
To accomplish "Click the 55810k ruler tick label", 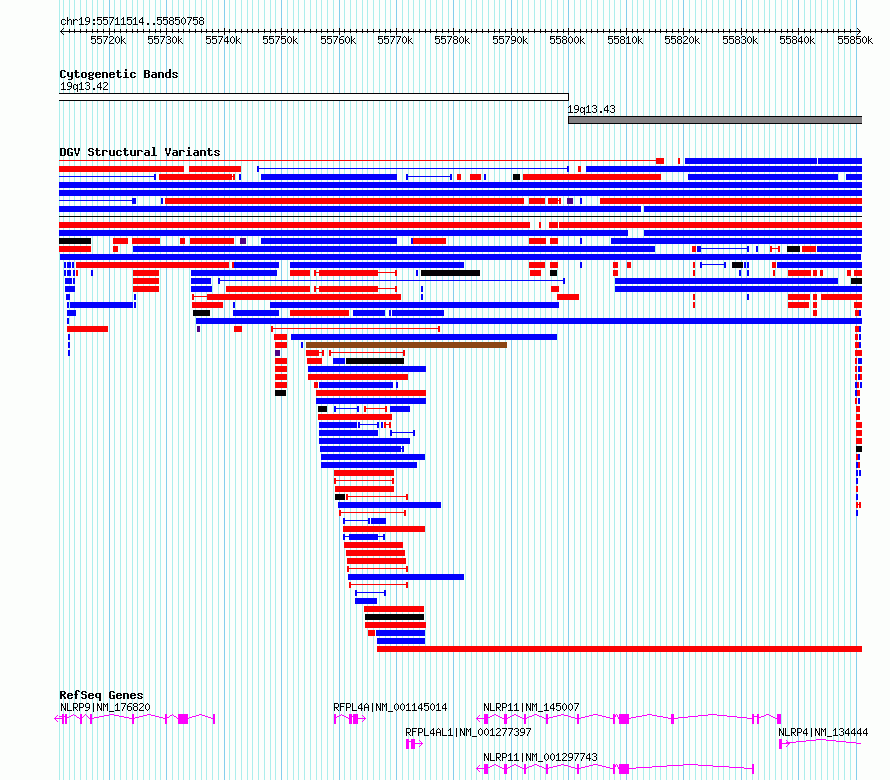I will click(x=625, y=40).
